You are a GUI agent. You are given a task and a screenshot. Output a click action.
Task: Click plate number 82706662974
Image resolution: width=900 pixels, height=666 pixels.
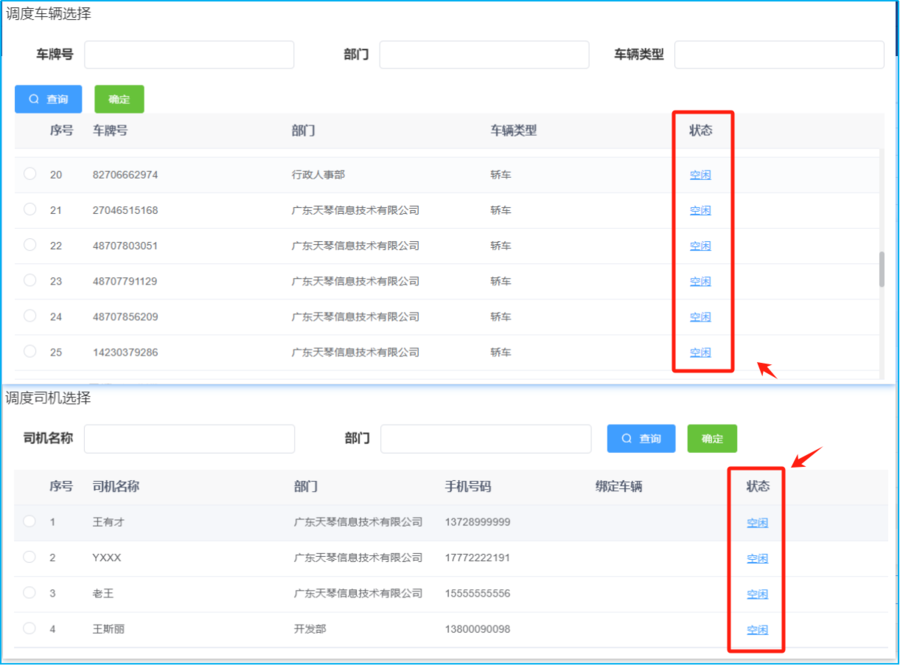pos(125,175)
